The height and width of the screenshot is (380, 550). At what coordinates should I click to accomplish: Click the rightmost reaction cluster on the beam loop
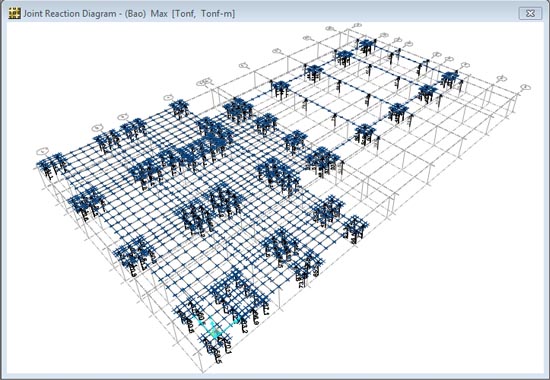(x=450, y=79)
